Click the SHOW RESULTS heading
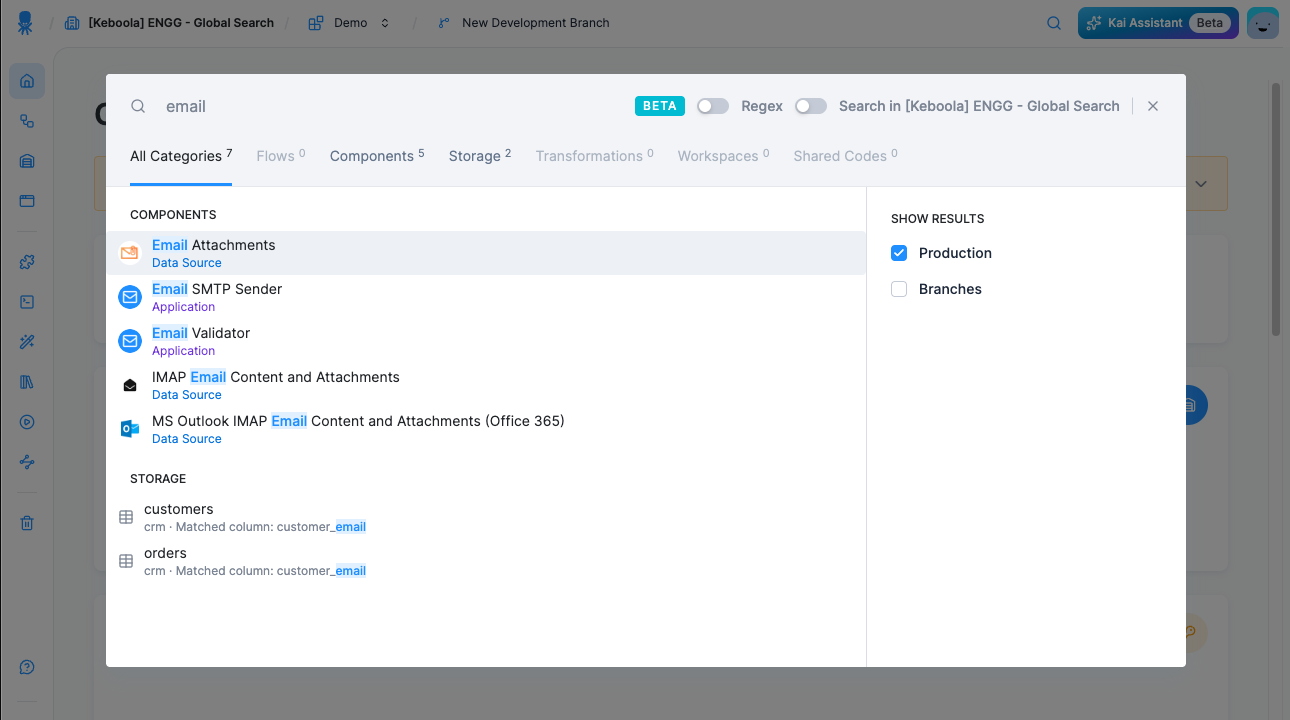 click(x=938, y=219)
